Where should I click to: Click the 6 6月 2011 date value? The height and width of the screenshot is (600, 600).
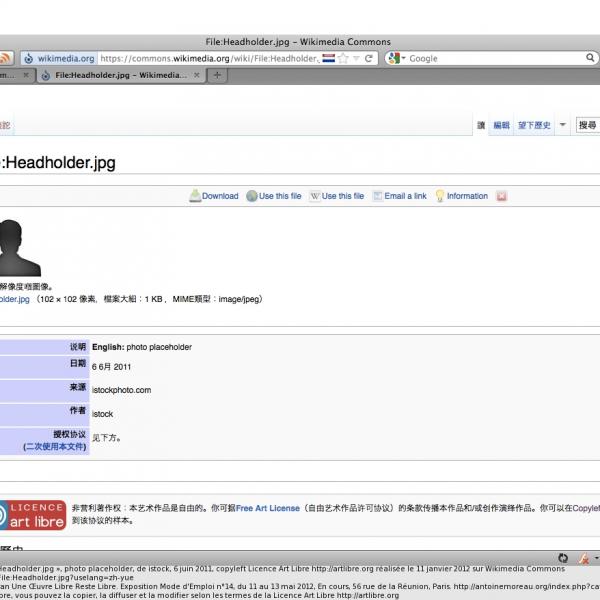pos(111,367)
